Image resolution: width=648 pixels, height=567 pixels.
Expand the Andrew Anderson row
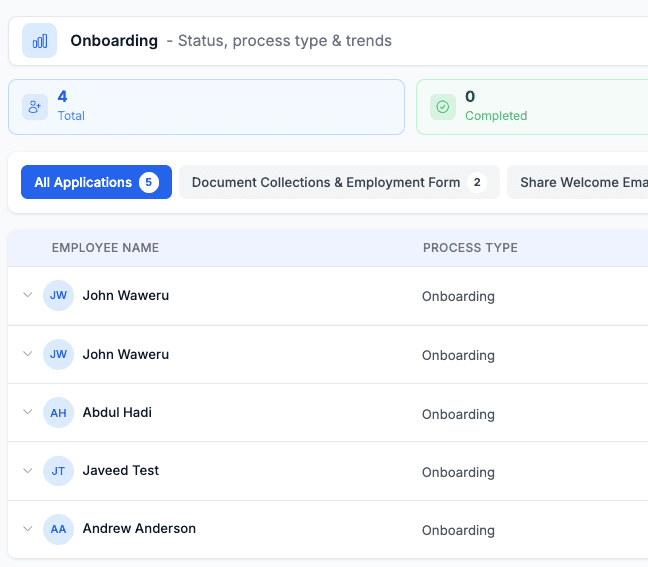[28, 529]
